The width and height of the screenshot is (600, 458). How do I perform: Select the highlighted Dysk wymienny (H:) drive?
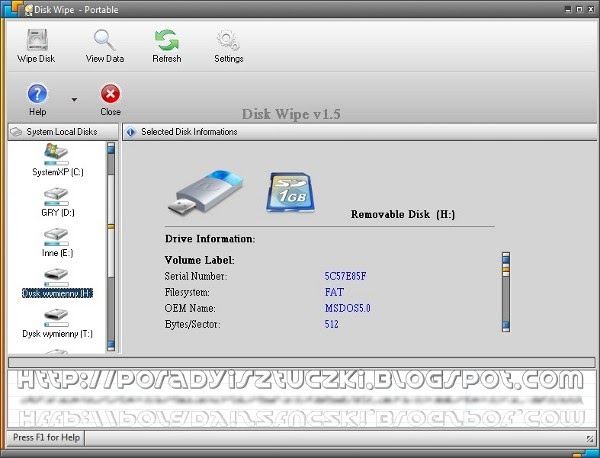coord(57,284)
